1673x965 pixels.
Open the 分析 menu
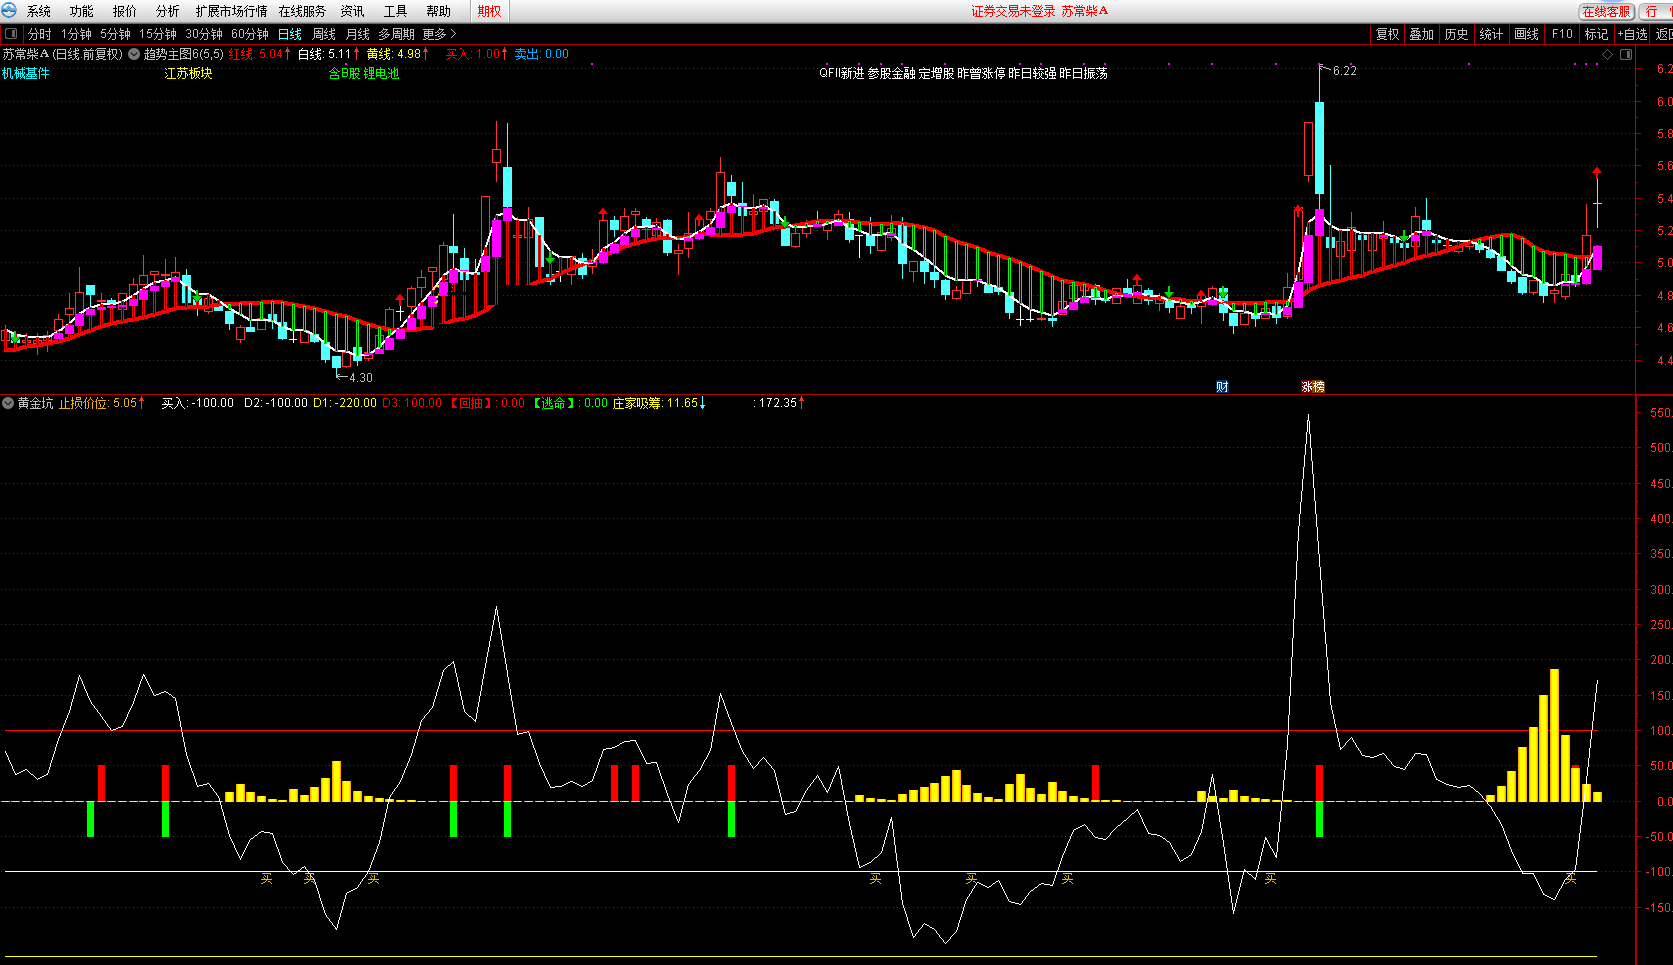coord(168,11)
